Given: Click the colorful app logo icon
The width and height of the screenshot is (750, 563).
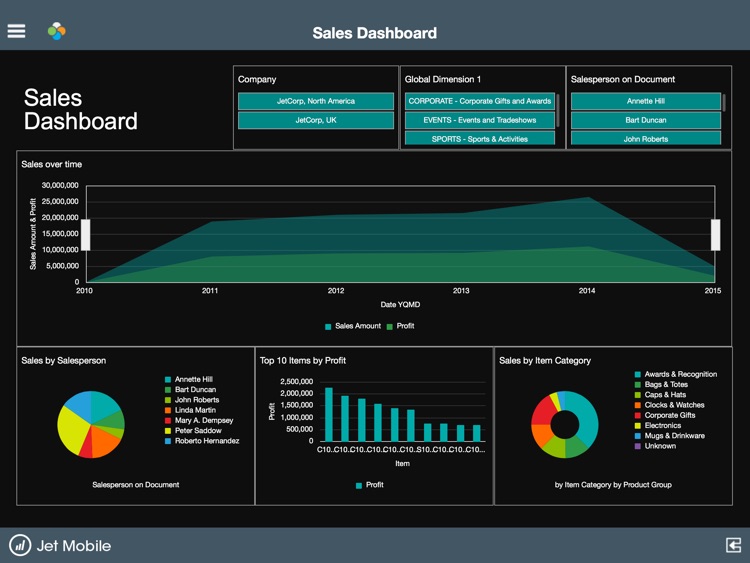Looking at the screenshot, I should pyautogui.click(x=56, y=31).
